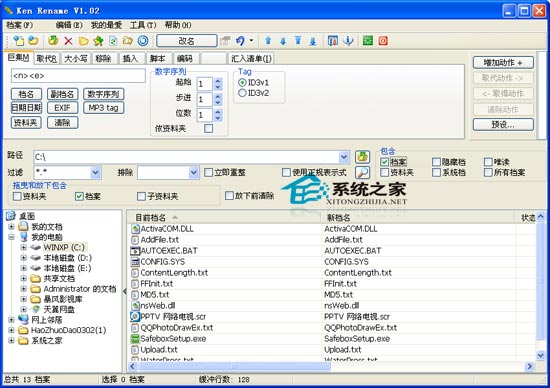Click the greyed icon right of 改名
This screenshot has height=388, width=550.
(x=225, y=41)
